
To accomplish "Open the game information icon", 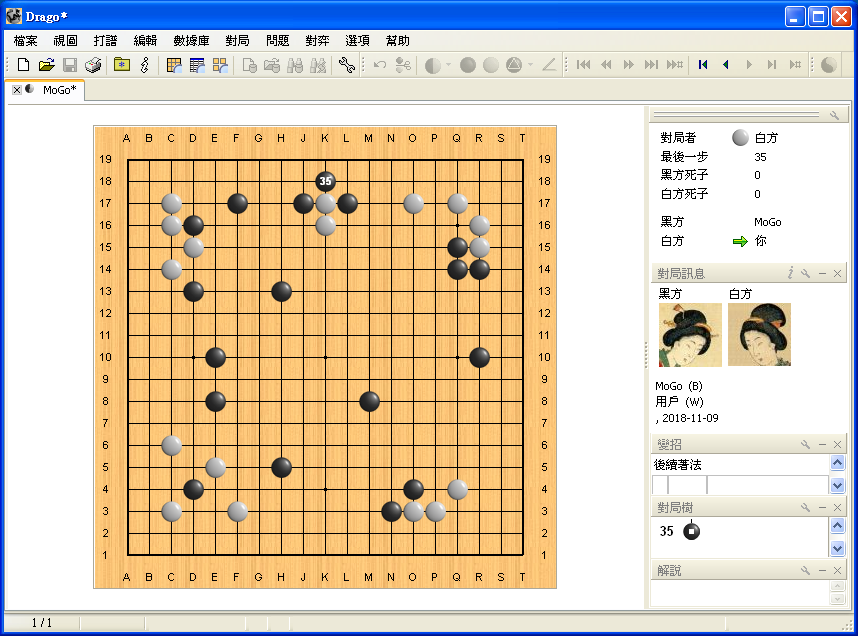I will coord(145,65).
